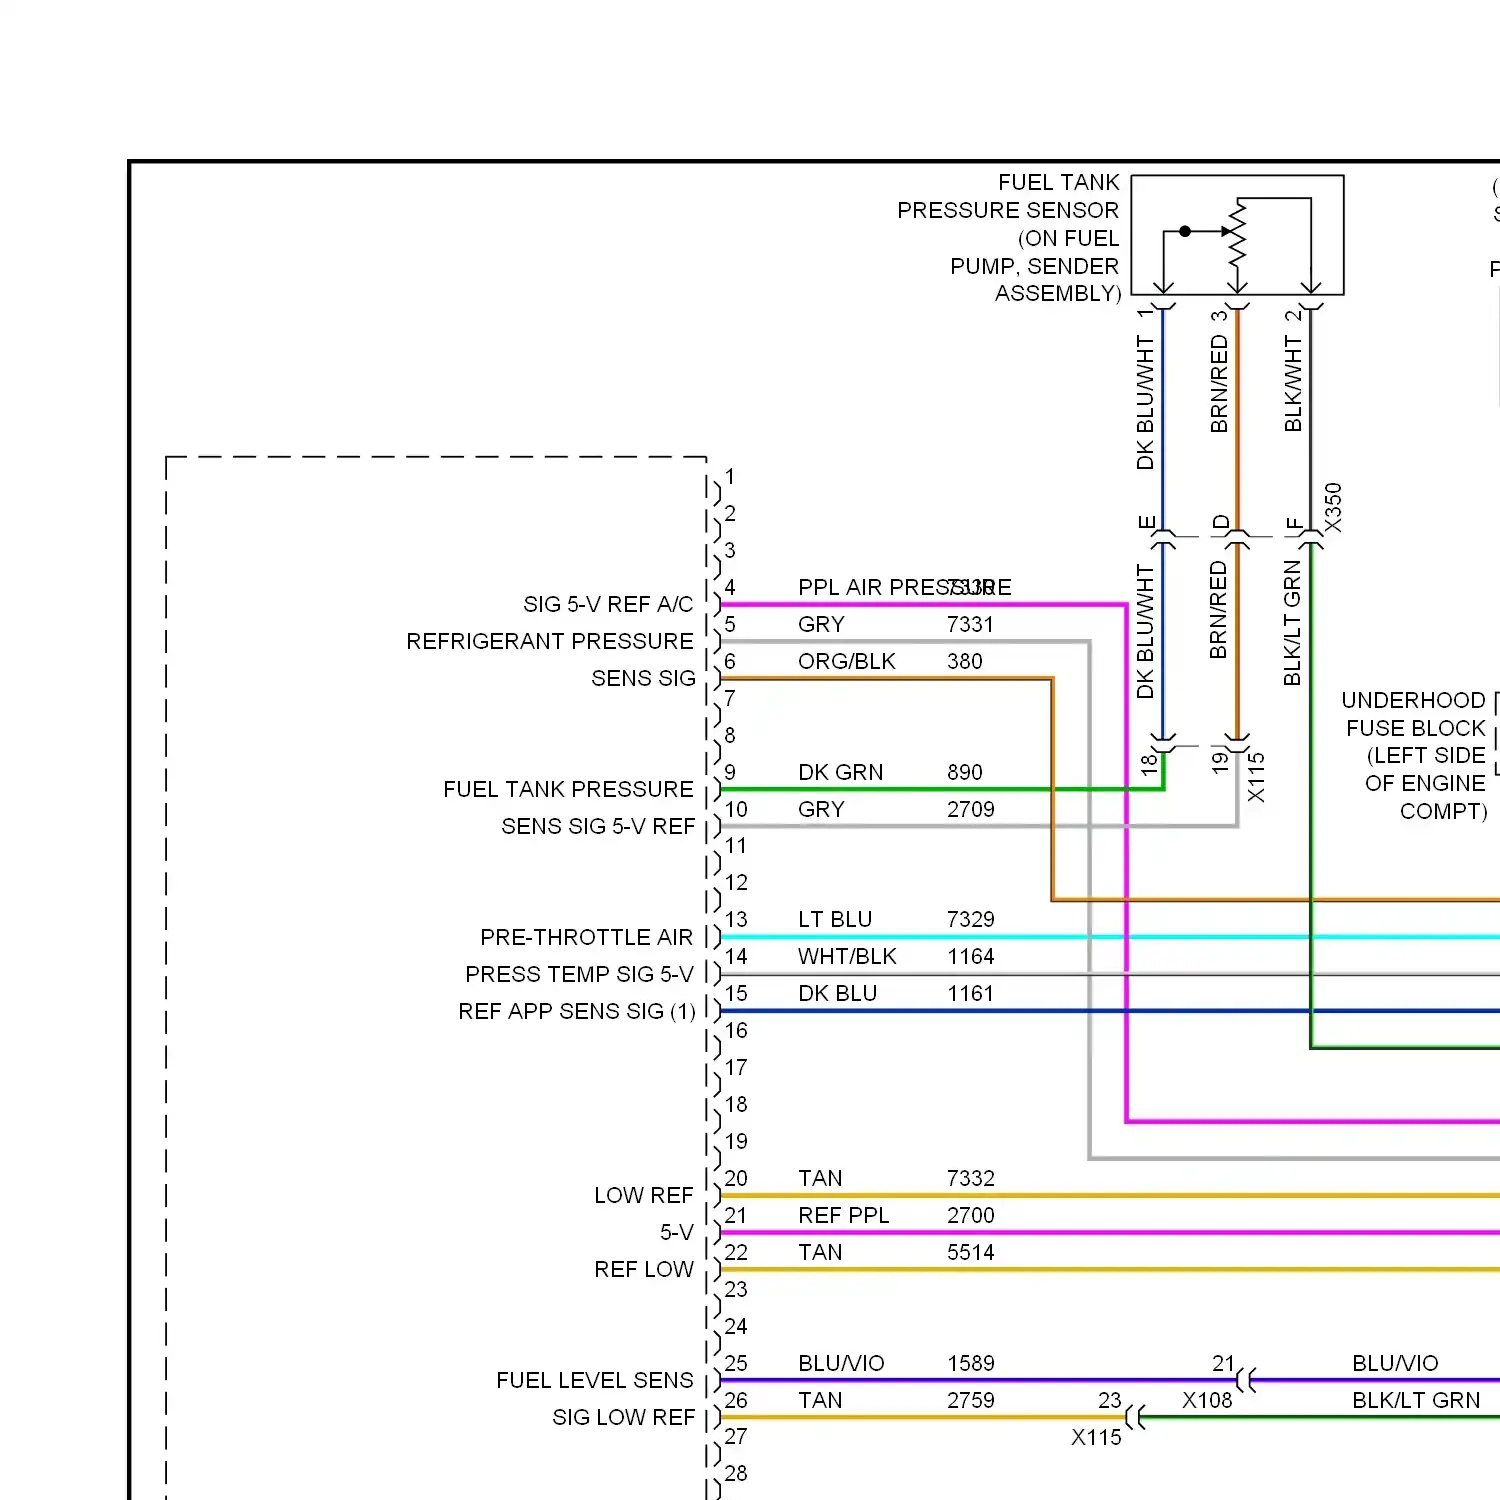Screen dimensions: 1500x1500
Task: Click circuit number "1164"
Action: [971, 956]
